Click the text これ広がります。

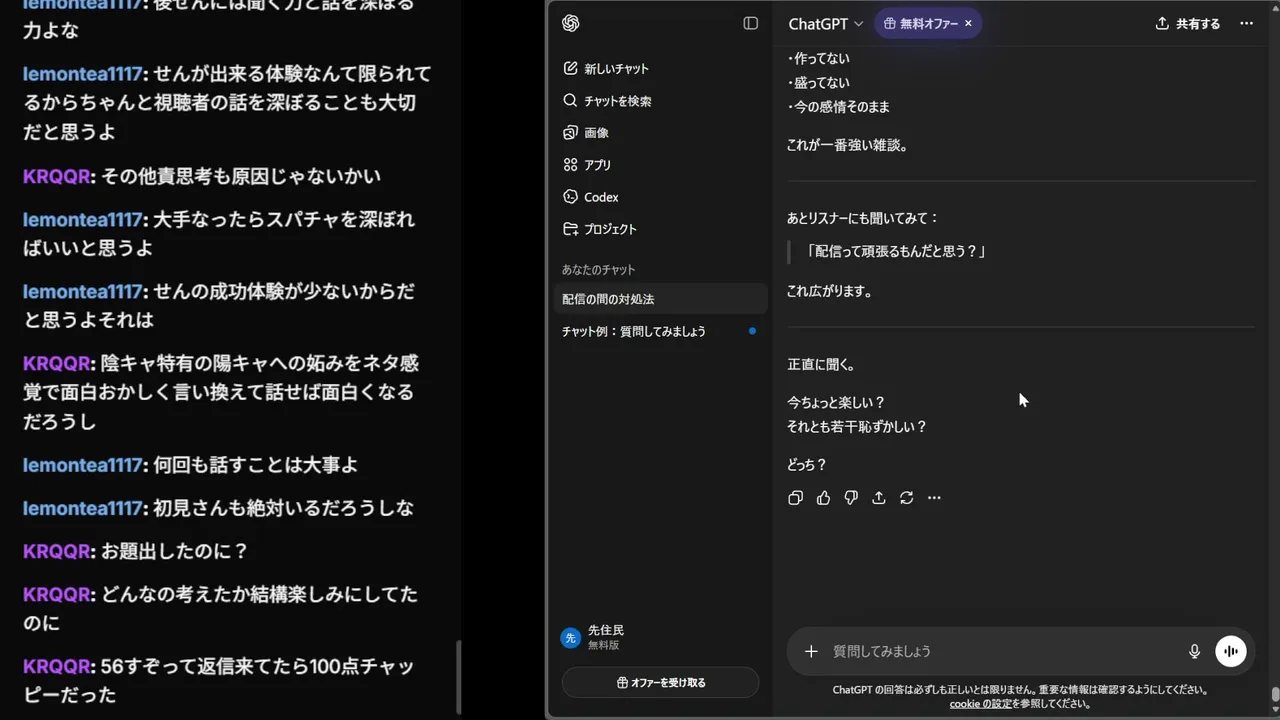coord(830,292)
